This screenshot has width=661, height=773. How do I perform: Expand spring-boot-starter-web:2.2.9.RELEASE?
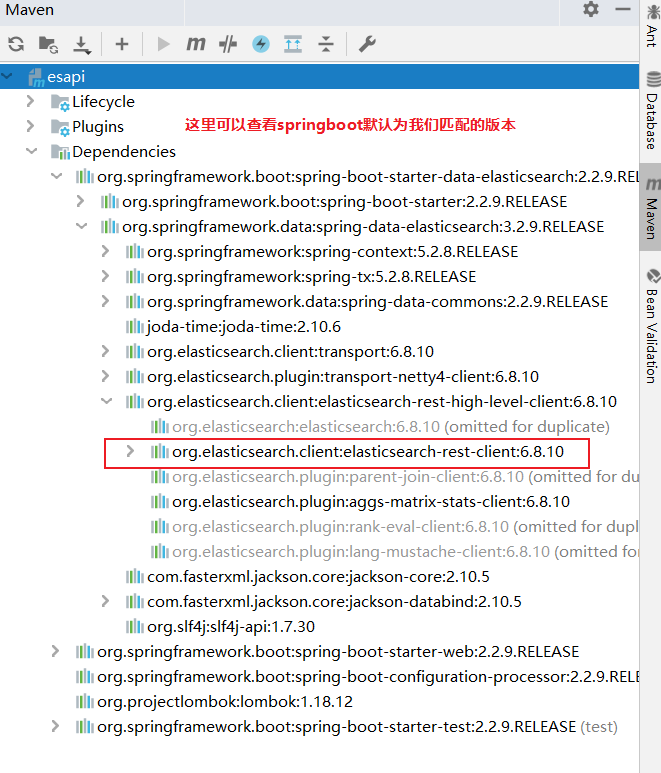55,651
